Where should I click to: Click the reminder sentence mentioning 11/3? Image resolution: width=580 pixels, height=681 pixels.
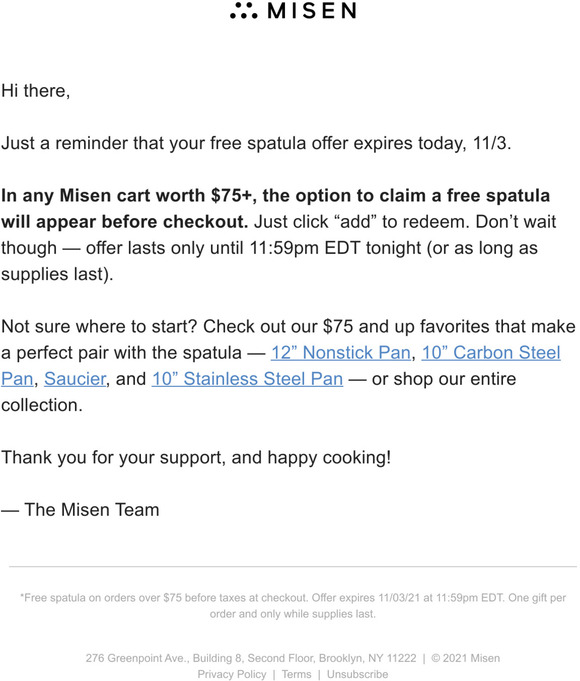[256, 143]
